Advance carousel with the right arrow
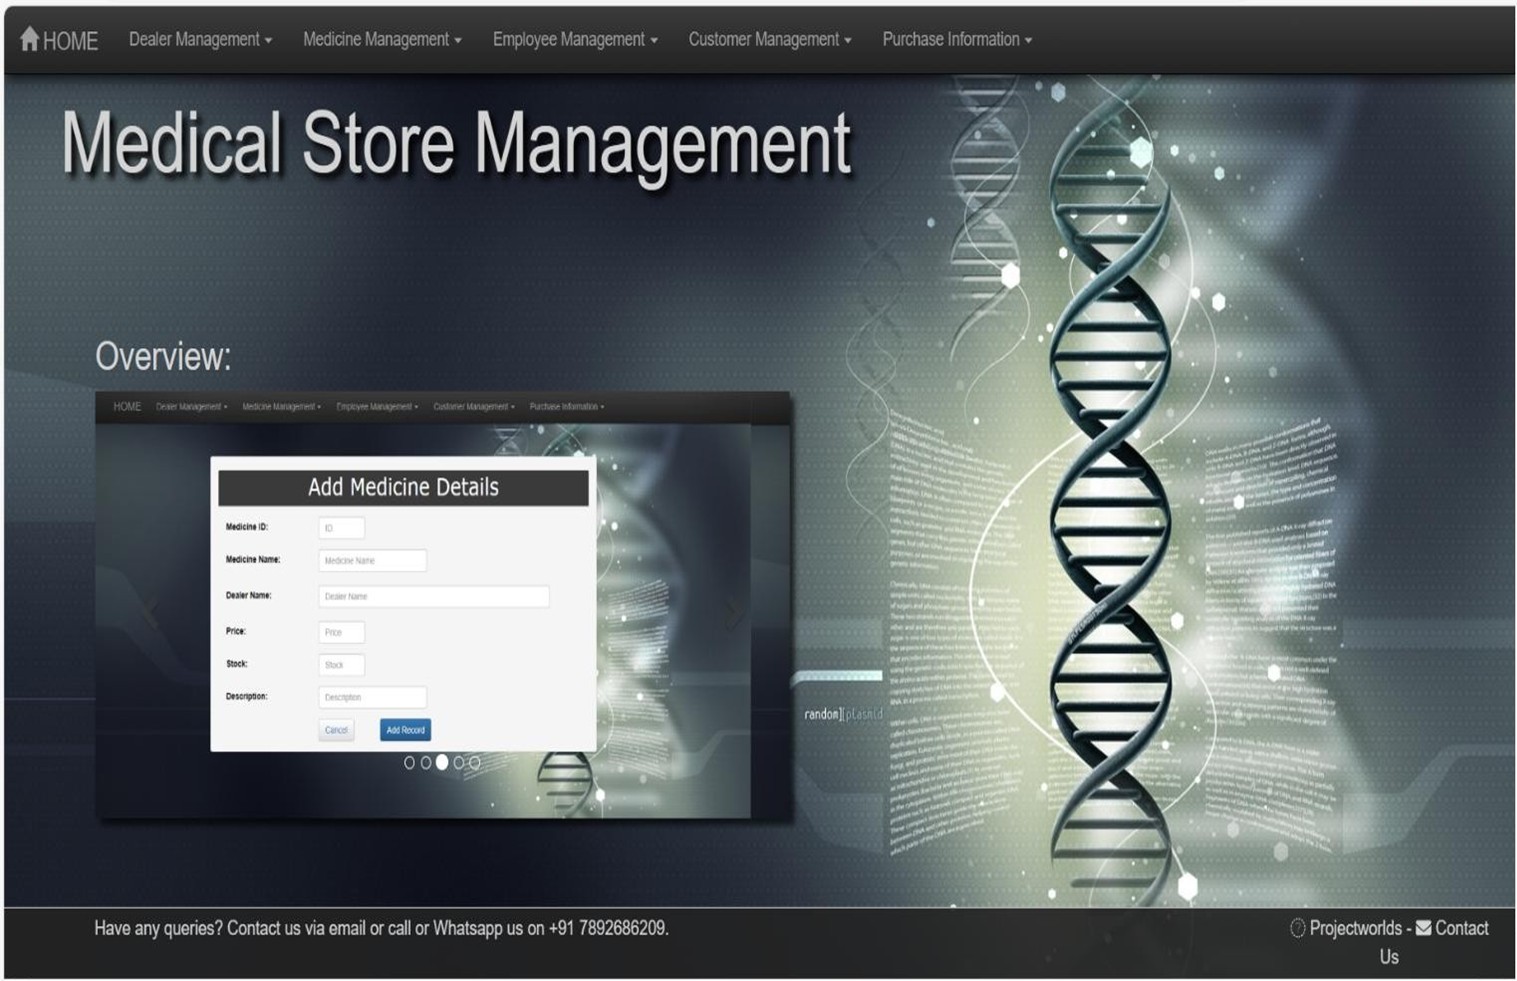 [x=733, y=612]
